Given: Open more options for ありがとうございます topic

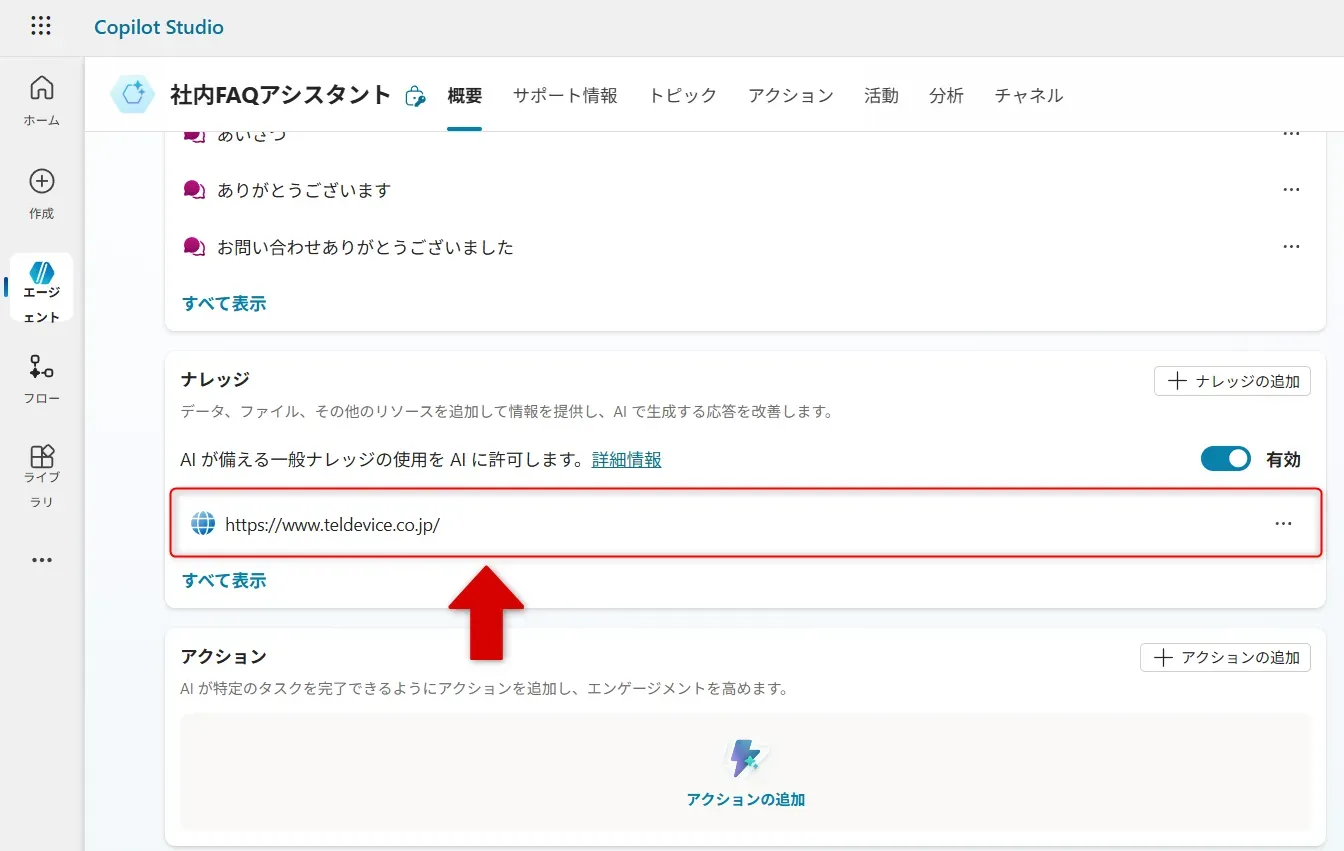Looking at the screenshot, I should (1291, 190).
